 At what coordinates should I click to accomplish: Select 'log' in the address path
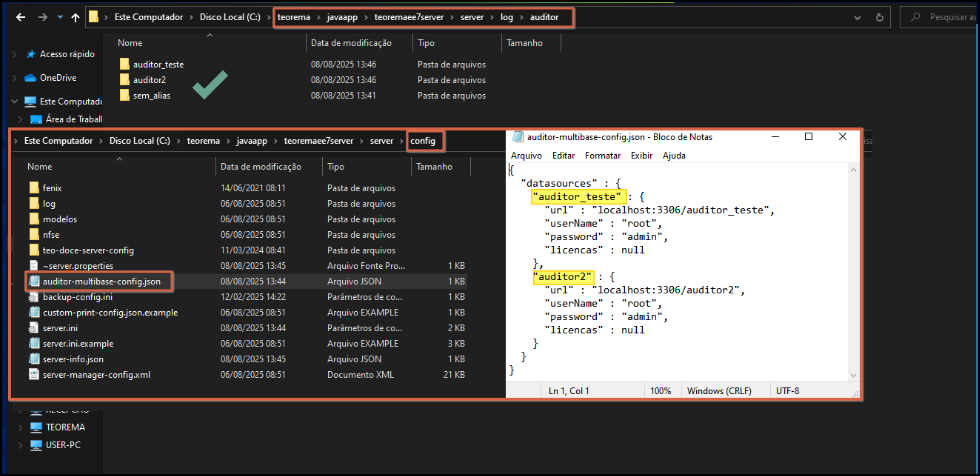pyautogui.click(x=506, y=17)
